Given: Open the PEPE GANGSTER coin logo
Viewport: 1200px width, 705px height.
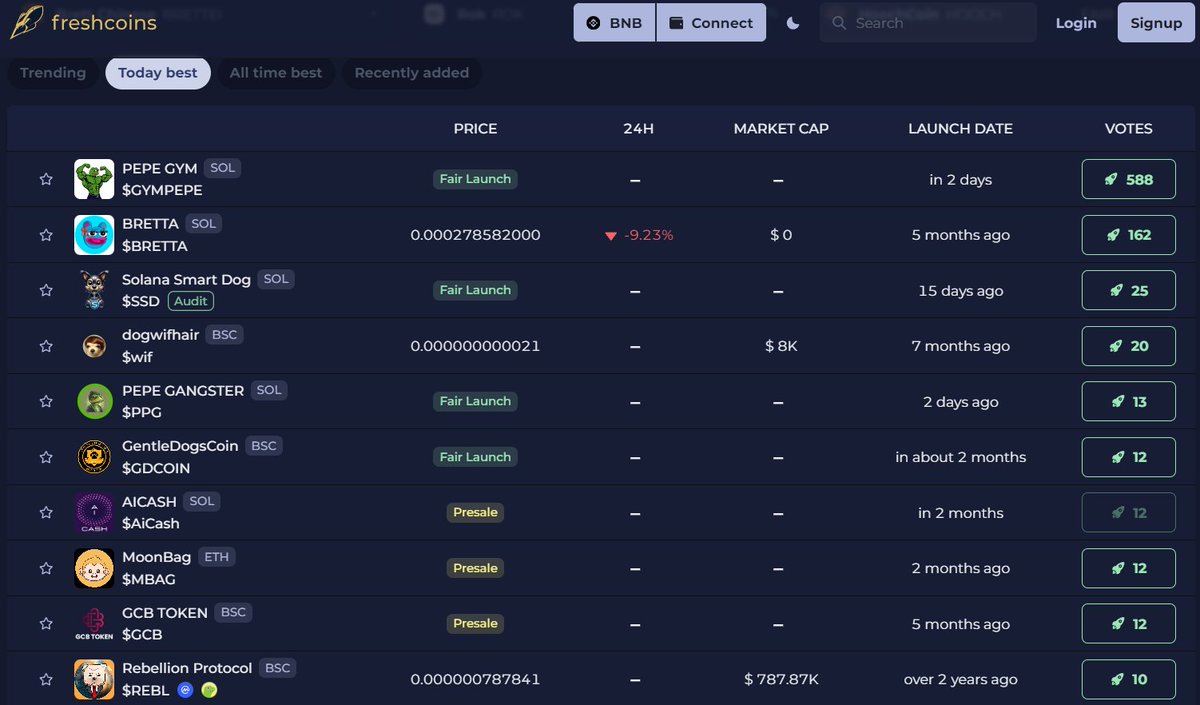Looking at the screenshot, I should tap(94, 402).
